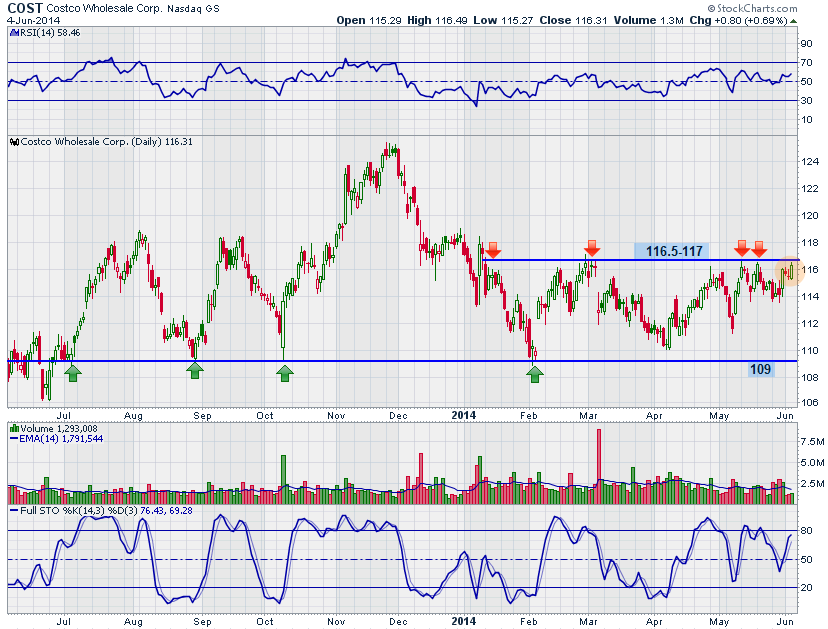Click the RSI axis value 90

(806, 44)
